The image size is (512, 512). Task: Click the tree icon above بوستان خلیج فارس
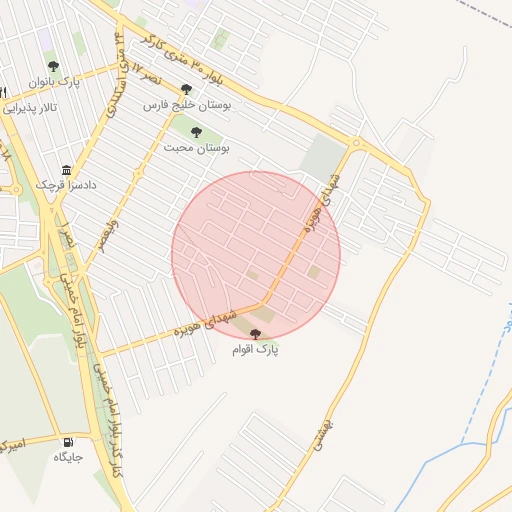coord(186,89)
